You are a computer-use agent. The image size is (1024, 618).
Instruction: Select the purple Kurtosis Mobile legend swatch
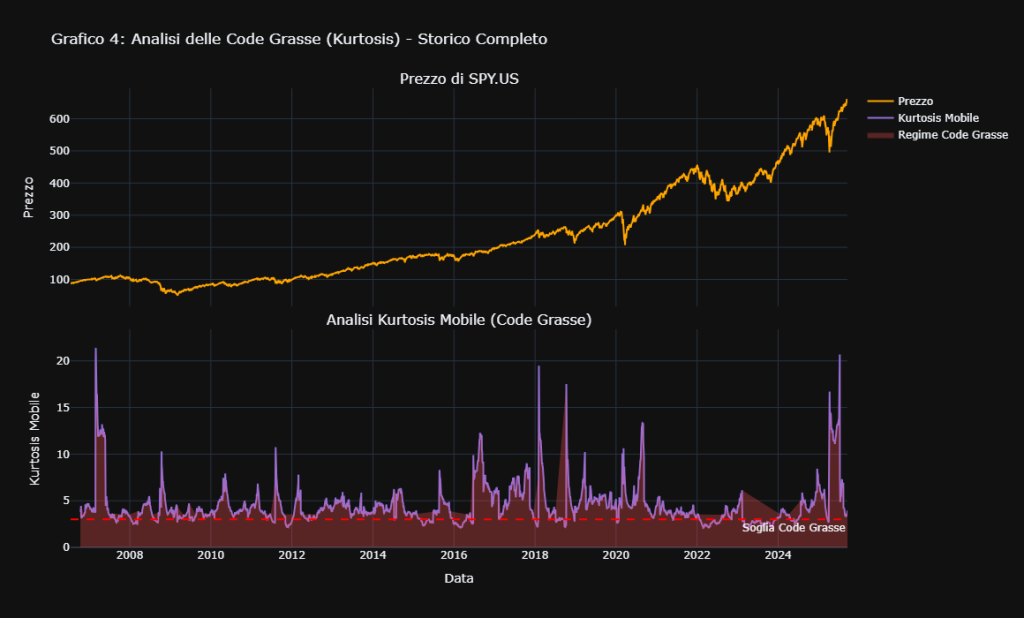coord(879,117)
